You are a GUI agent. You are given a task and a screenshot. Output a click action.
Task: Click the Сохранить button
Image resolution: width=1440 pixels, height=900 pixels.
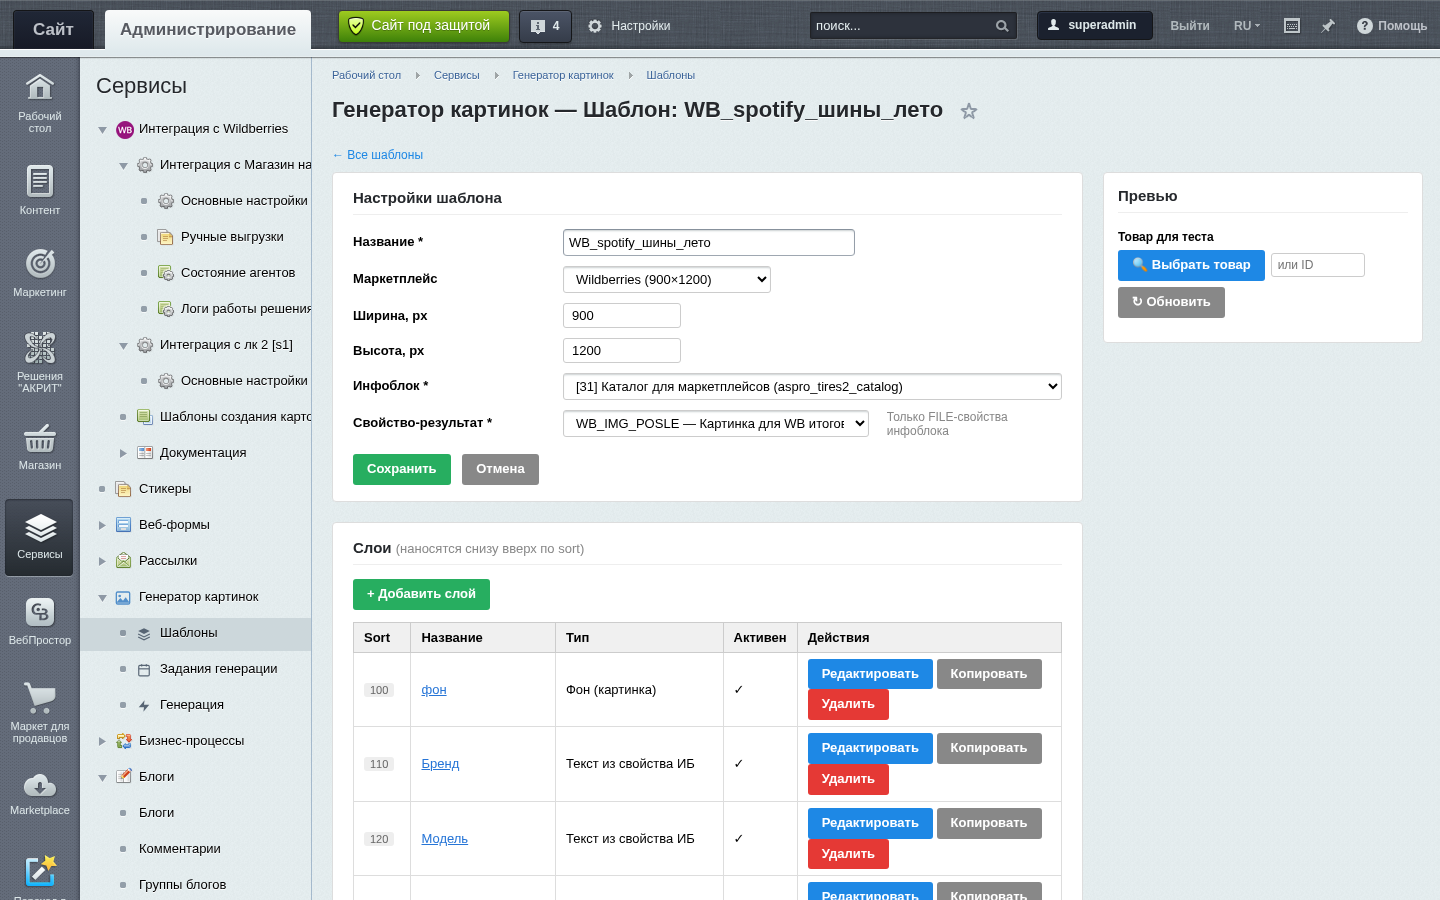tap(402, 469)
